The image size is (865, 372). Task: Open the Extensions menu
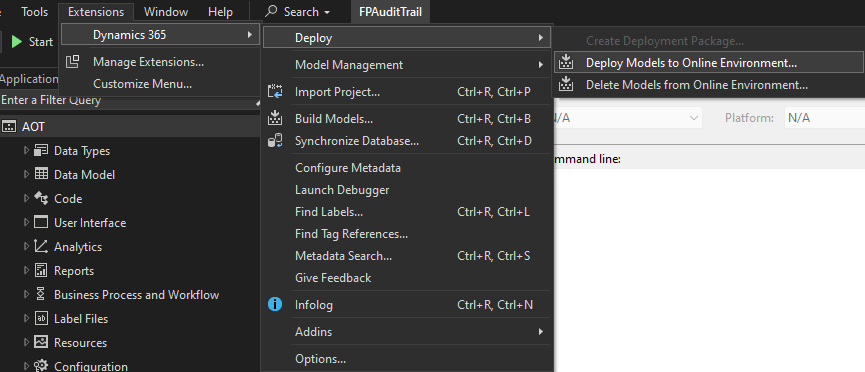[x=96, y=12]
